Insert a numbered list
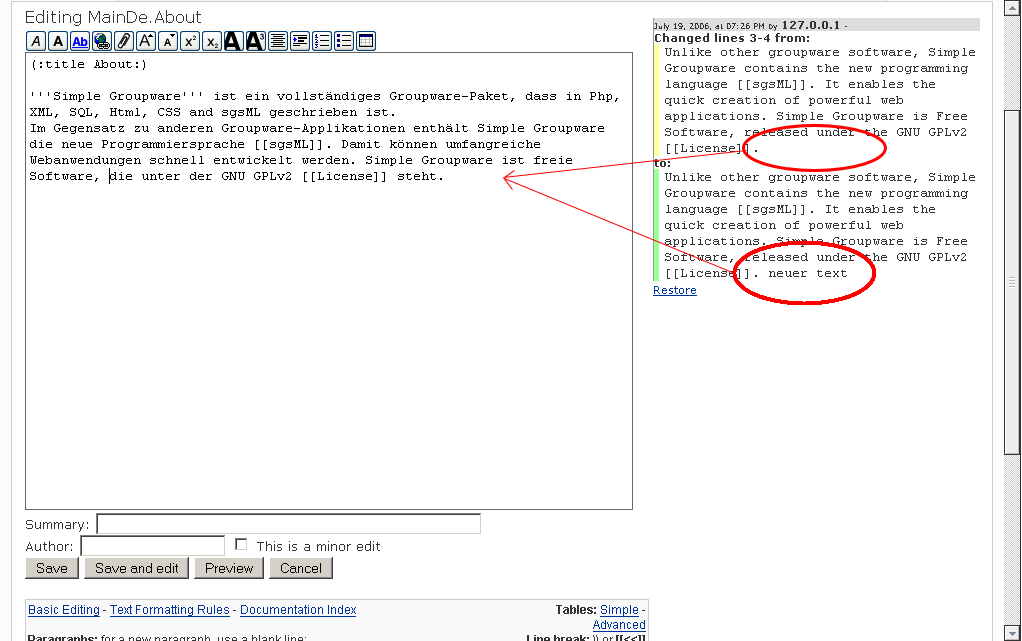1022x641 pixels. pos(322,41)
